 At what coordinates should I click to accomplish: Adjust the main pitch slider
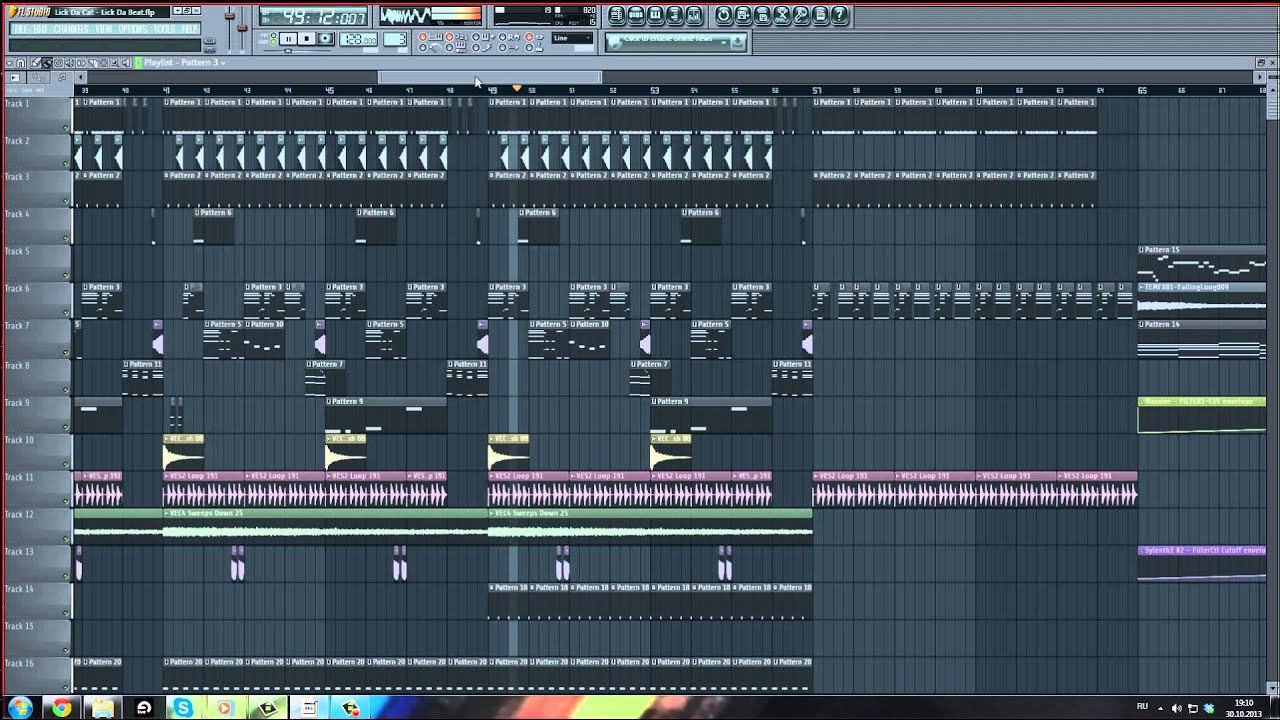(242, 27)
